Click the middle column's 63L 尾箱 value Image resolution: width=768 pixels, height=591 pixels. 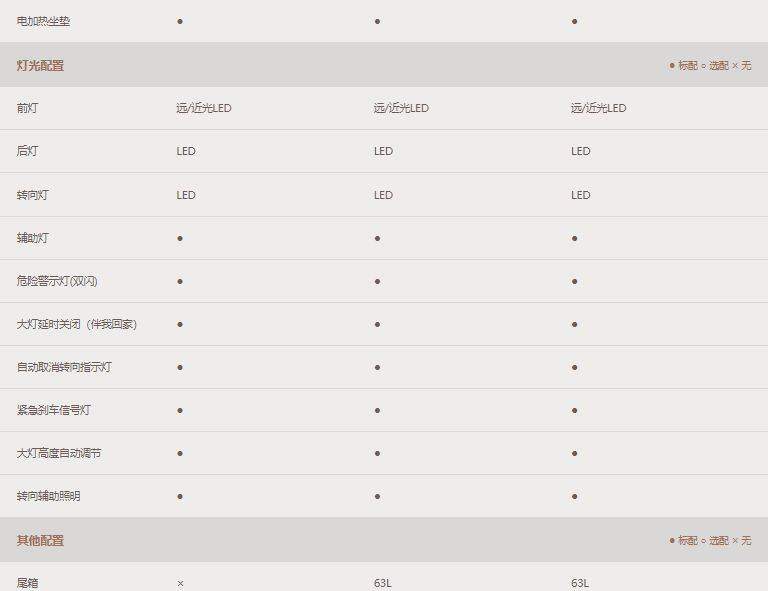point(383,583)
